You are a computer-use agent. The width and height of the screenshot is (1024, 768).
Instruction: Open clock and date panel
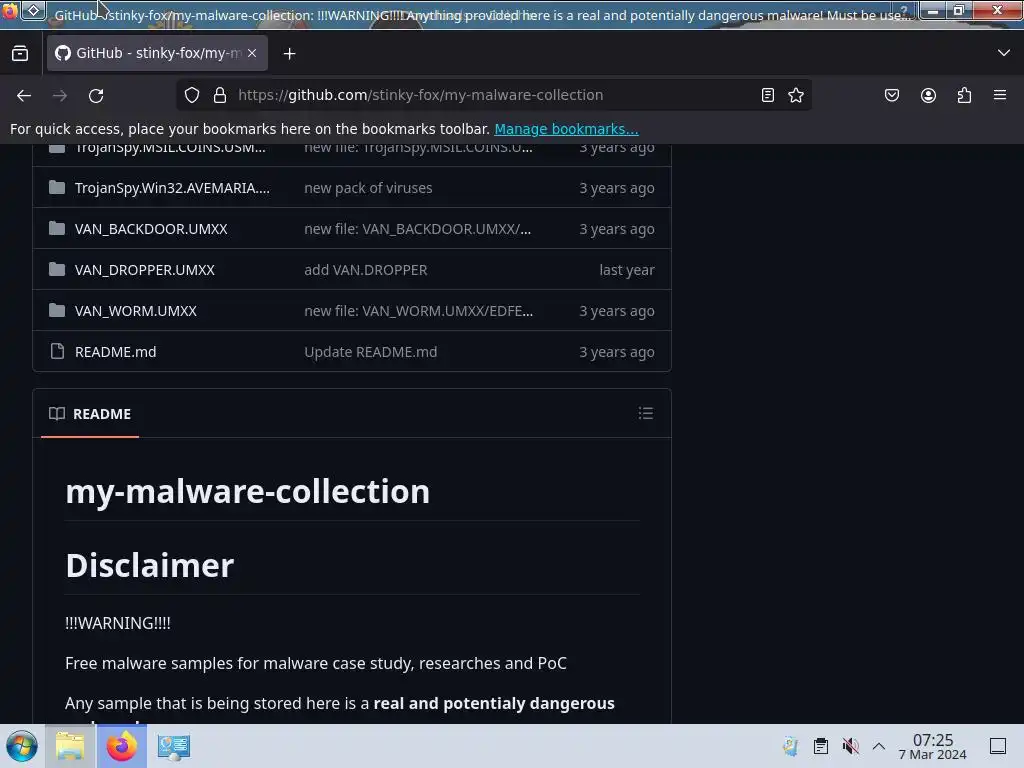click(933, 746)
